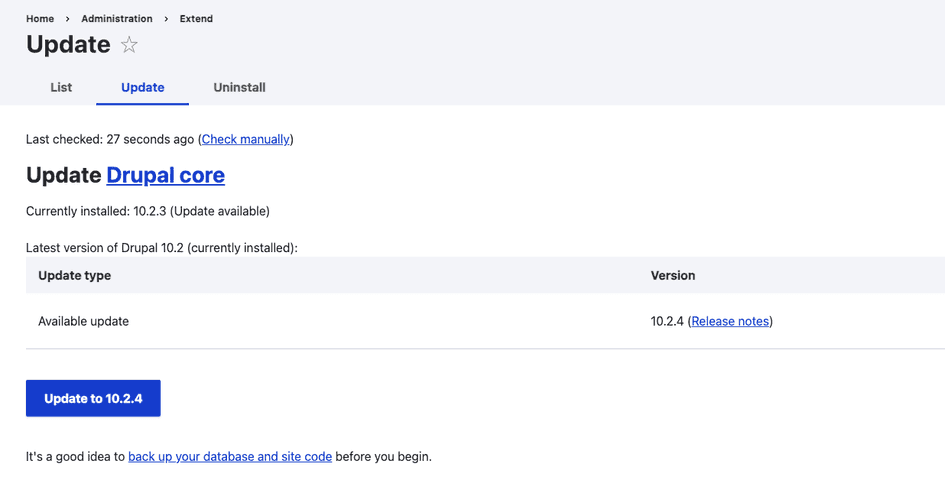
Task: Click the Update to 10.2.4 button
Action: [93, 398]
